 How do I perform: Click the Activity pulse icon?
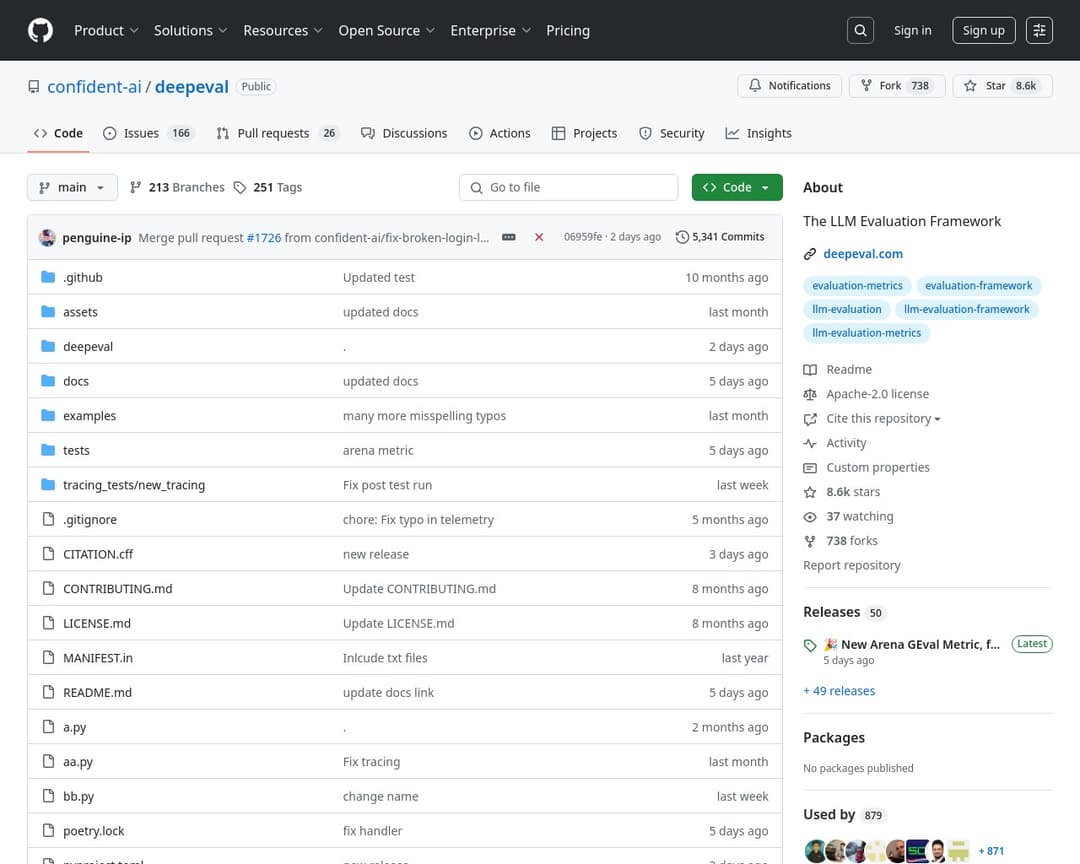pyautogui.click(x=810, y=443)
